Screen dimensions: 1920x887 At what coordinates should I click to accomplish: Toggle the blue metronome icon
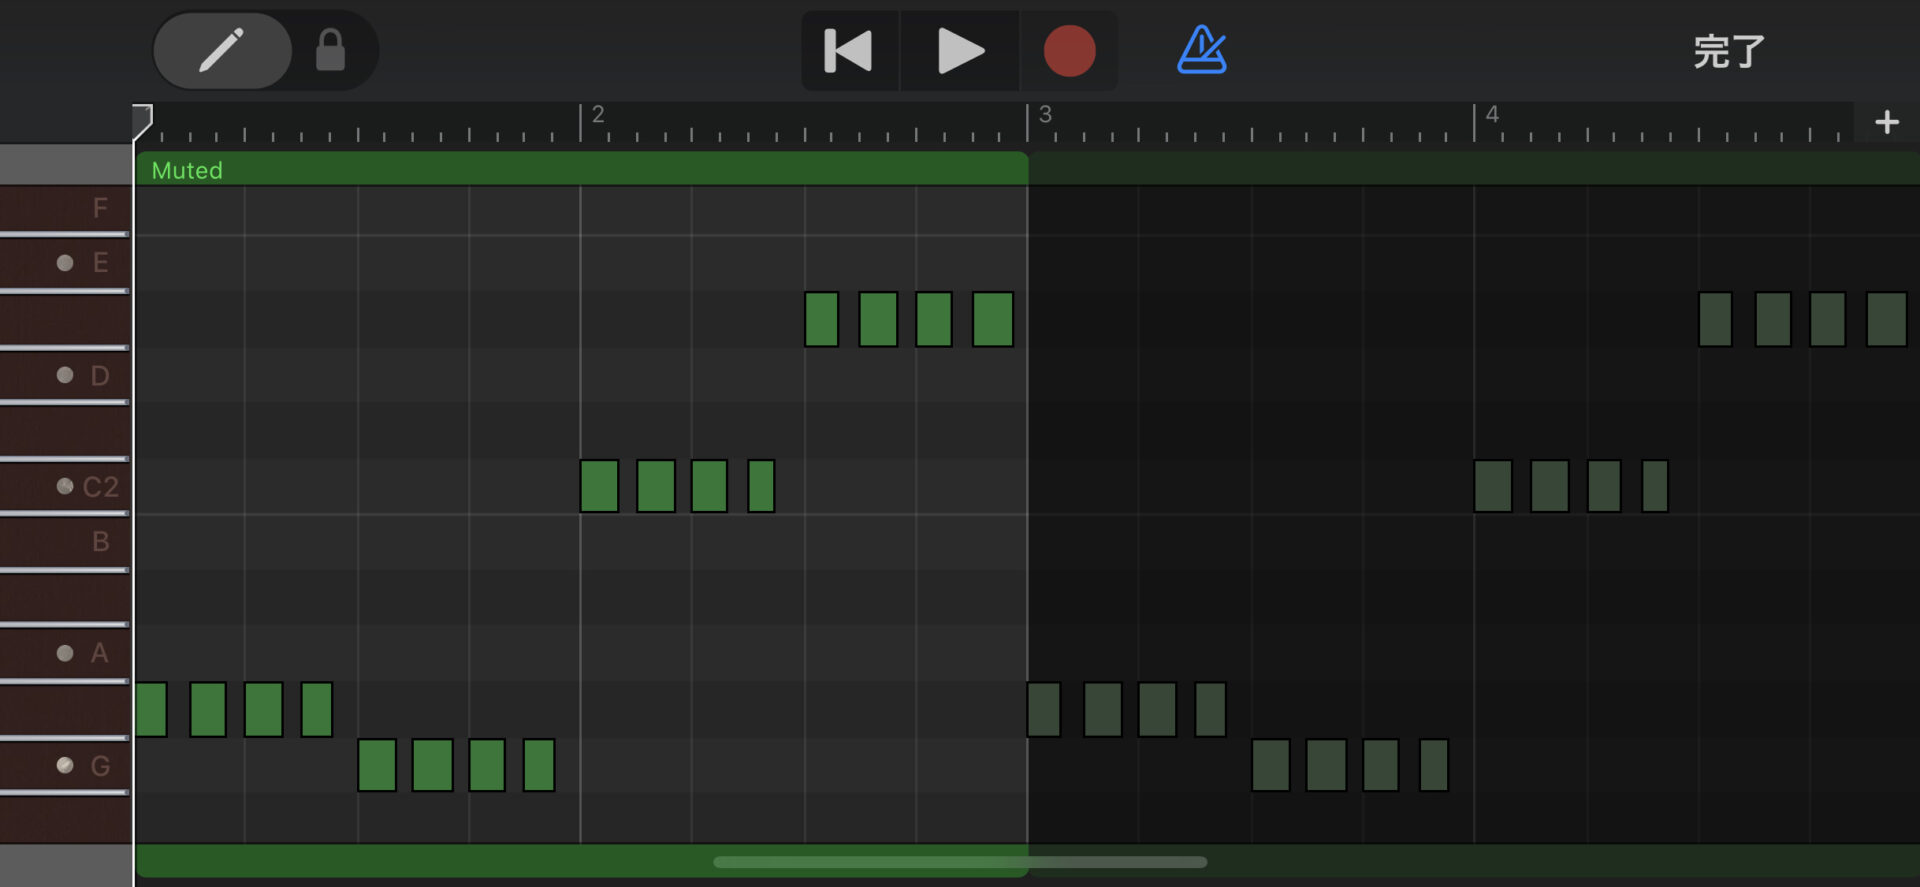(x=1202, y=50)
